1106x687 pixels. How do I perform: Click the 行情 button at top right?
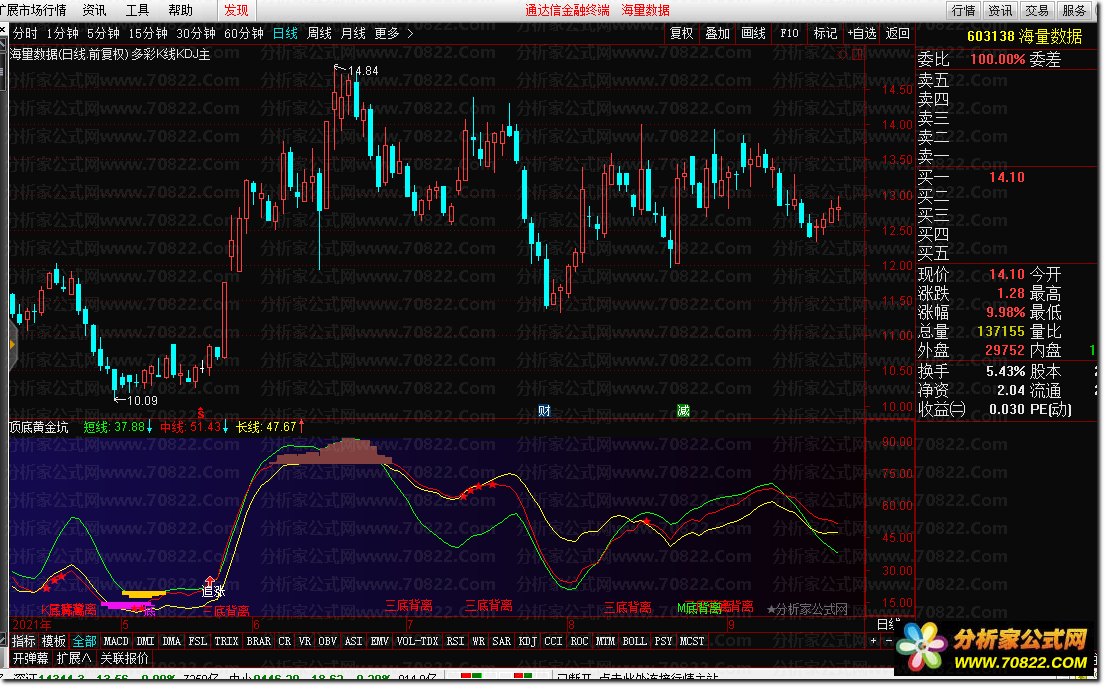[963, 10]
